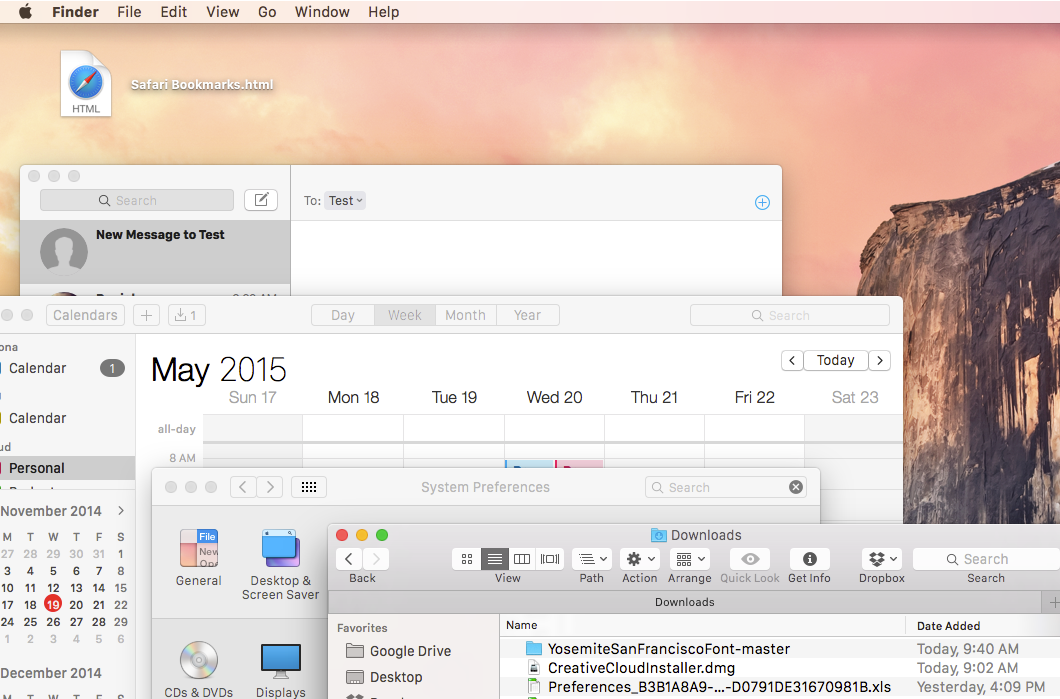Open the Arrange dropdown in Finder
This screenshot has width=1060, height=699.
[690, 559]
